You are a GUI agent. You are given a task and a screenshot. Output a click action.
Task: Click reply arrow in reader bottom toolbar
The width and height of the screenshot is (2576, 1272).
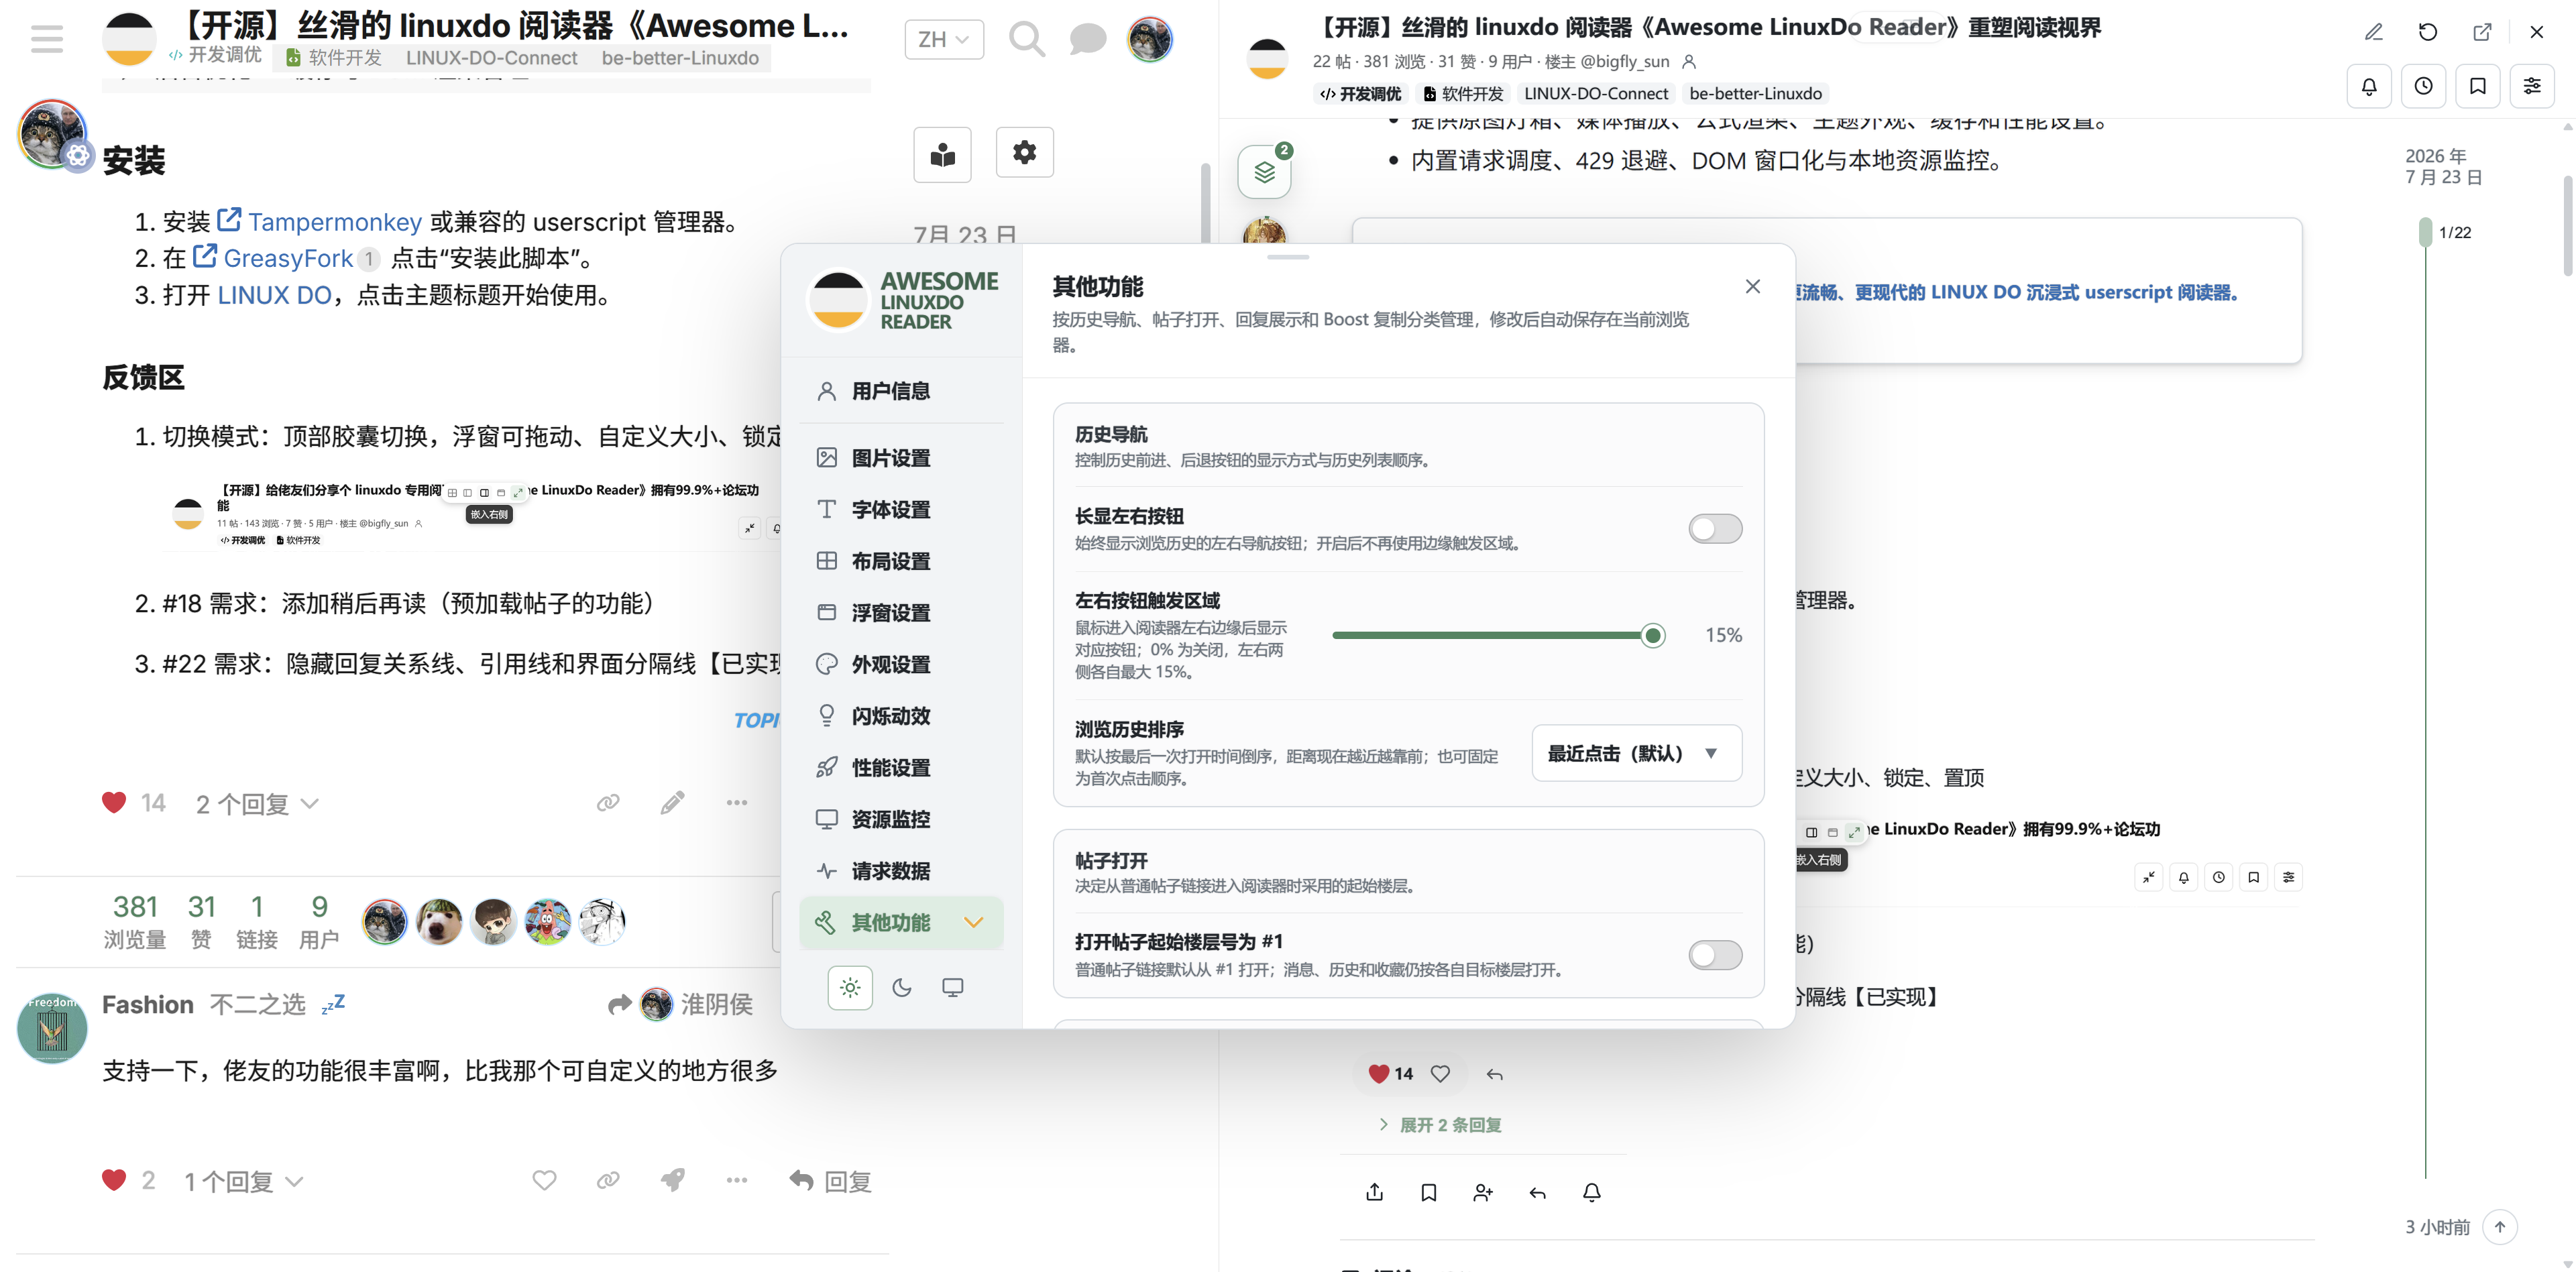(1538, 1192)
